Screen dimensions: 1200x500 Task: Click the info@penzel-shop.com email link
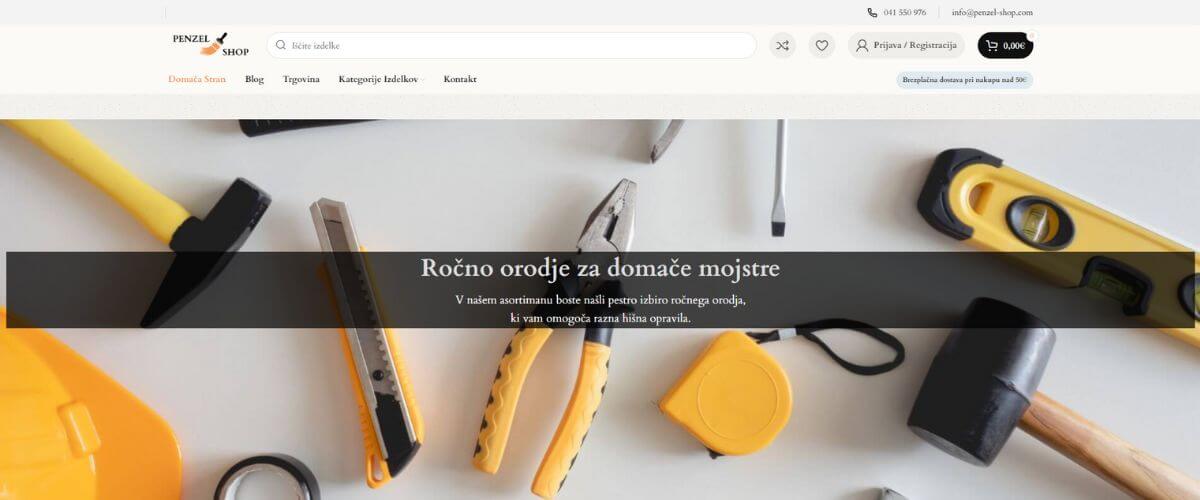click(992, 13)
